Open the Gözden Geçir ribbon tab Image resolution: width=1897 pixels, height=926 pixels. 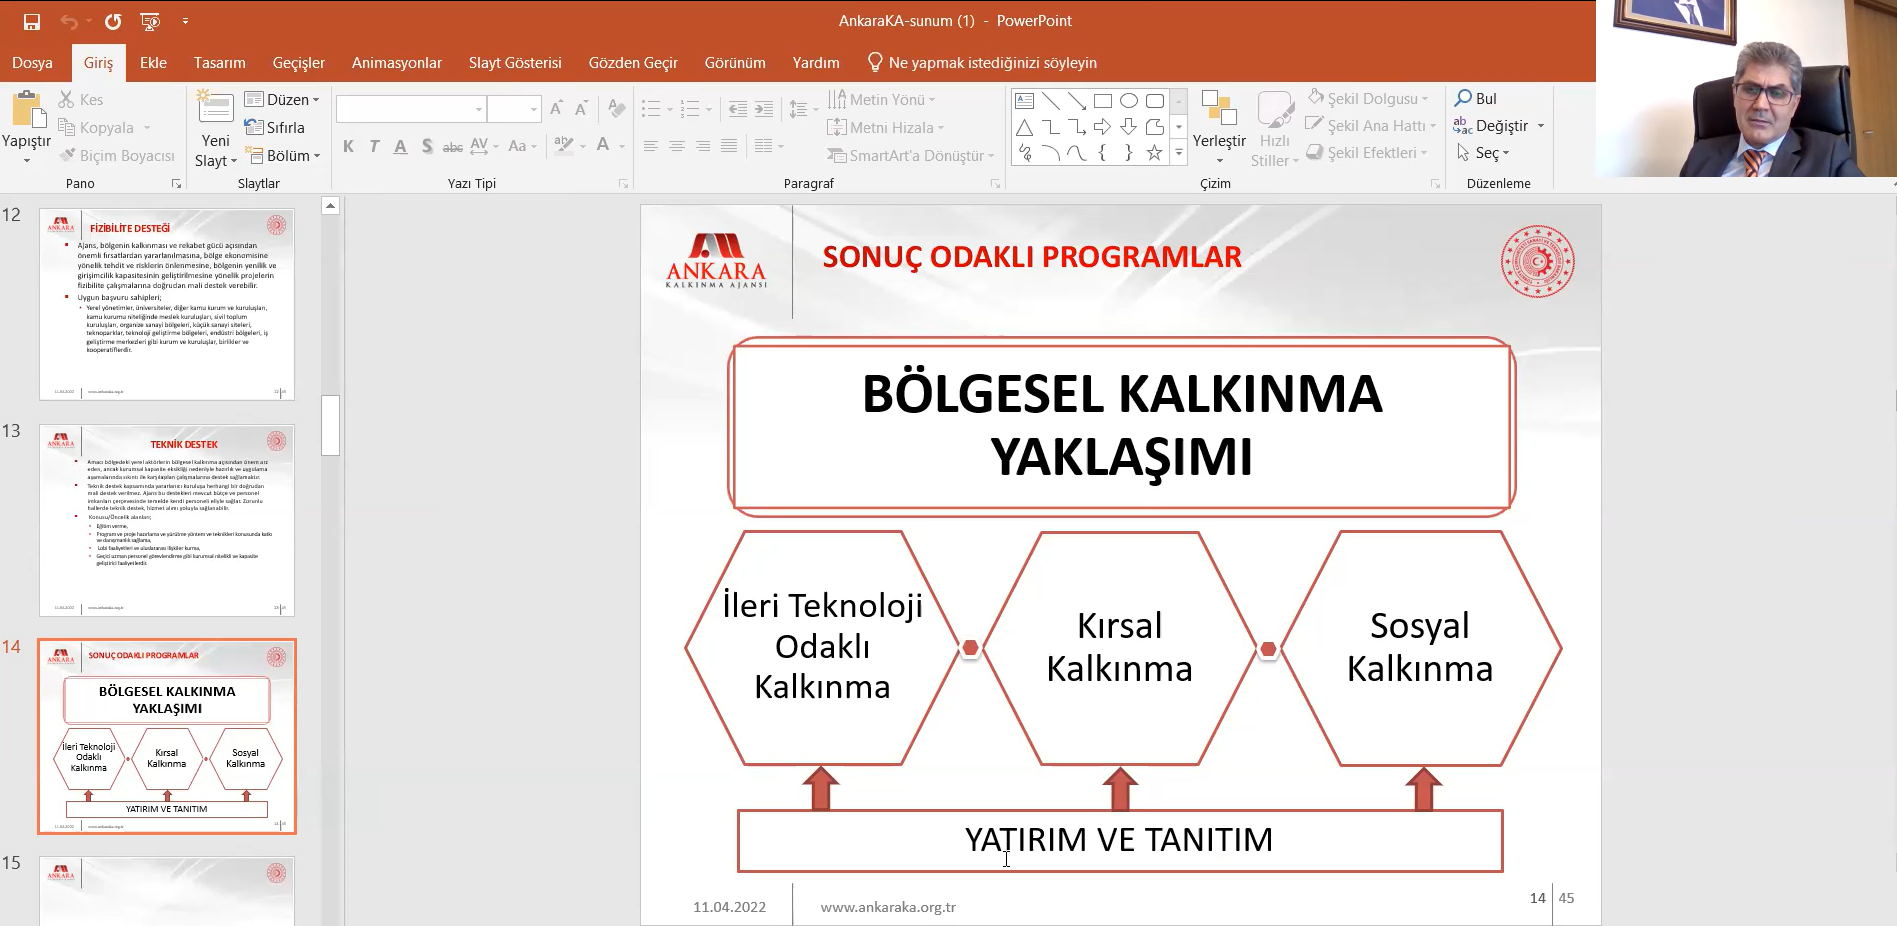tap(633, 63)
